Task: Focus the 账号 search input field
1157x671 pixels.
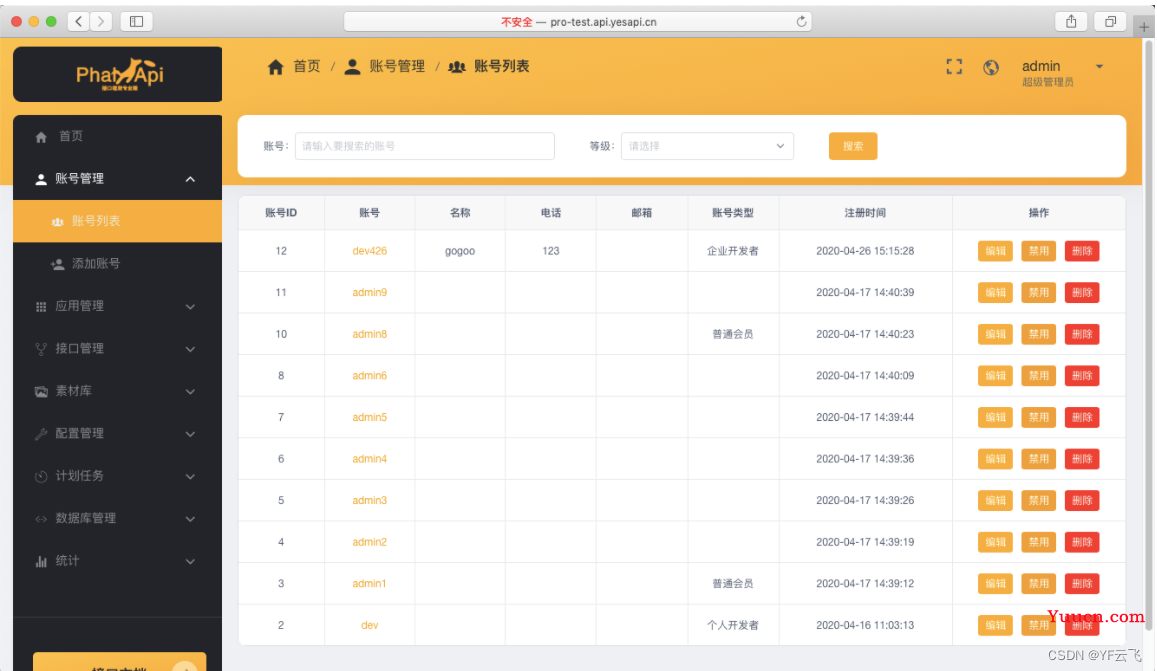Action: coord(425,146)
